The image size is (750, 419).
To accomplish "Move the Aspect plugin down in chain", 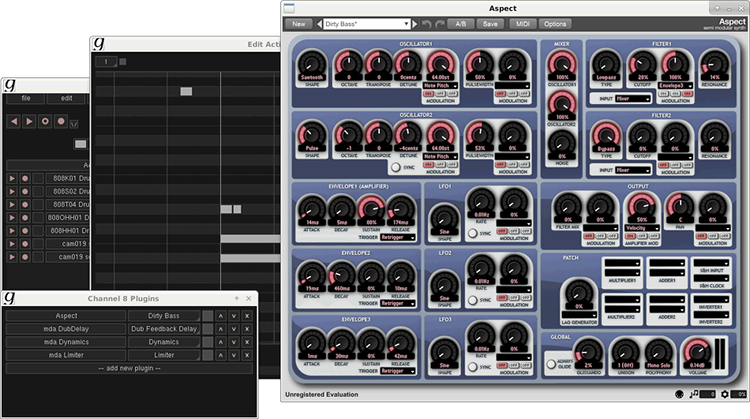I will (233, 316).
